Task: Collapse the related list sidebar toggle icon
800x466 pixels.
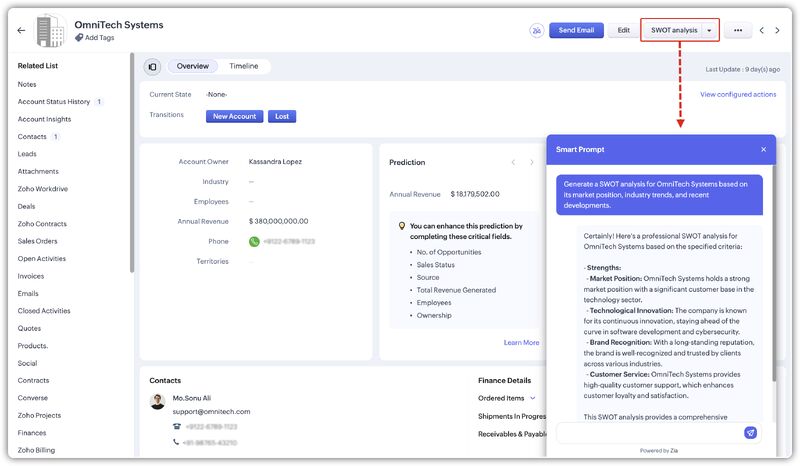Action: 152,67
